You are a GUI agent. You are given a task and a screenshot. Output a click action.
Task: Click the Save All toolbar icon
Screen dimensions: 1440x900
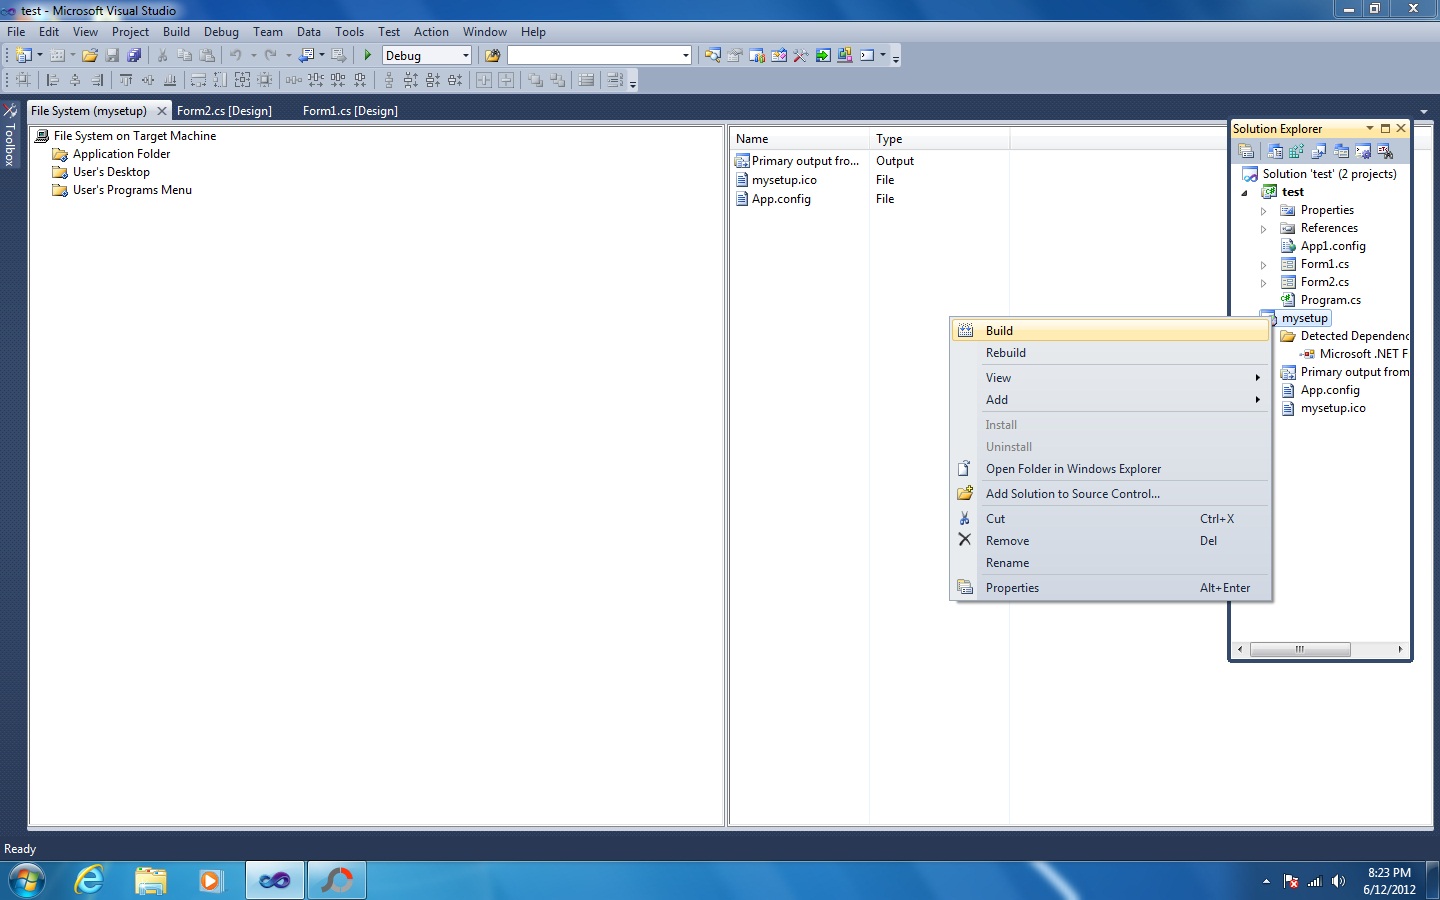point(135,55)
